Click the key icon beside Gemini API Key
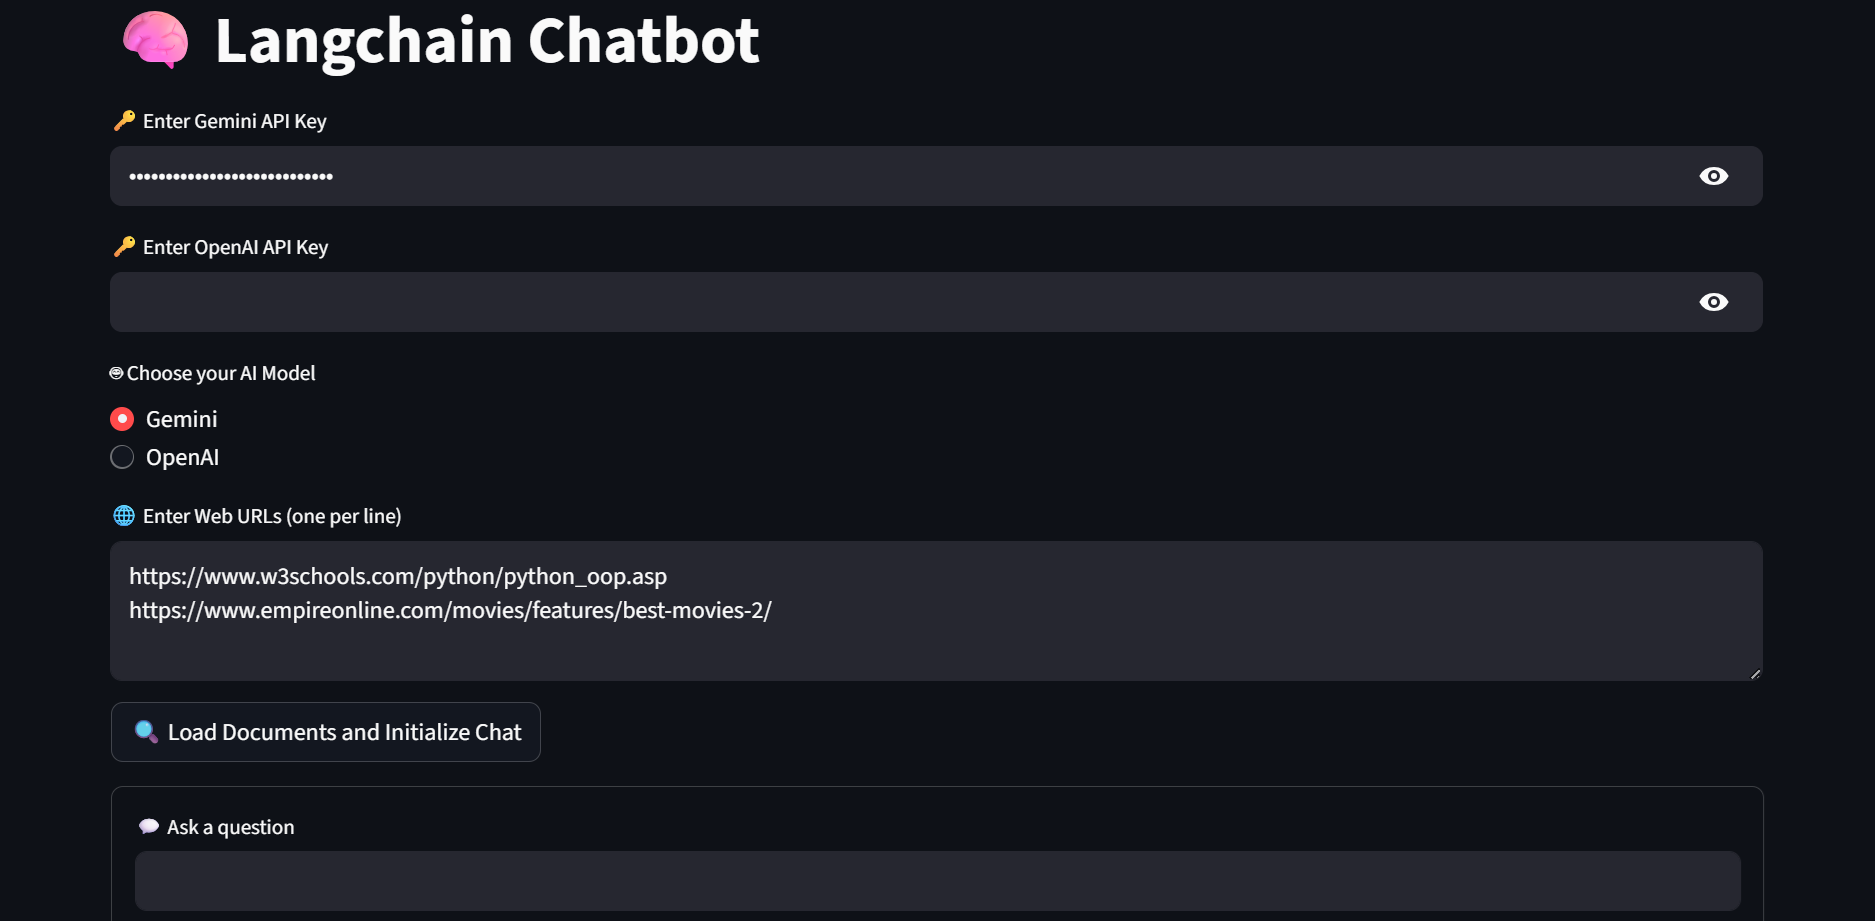Viewport: 1875px width, 921px height. pos(124,121)
